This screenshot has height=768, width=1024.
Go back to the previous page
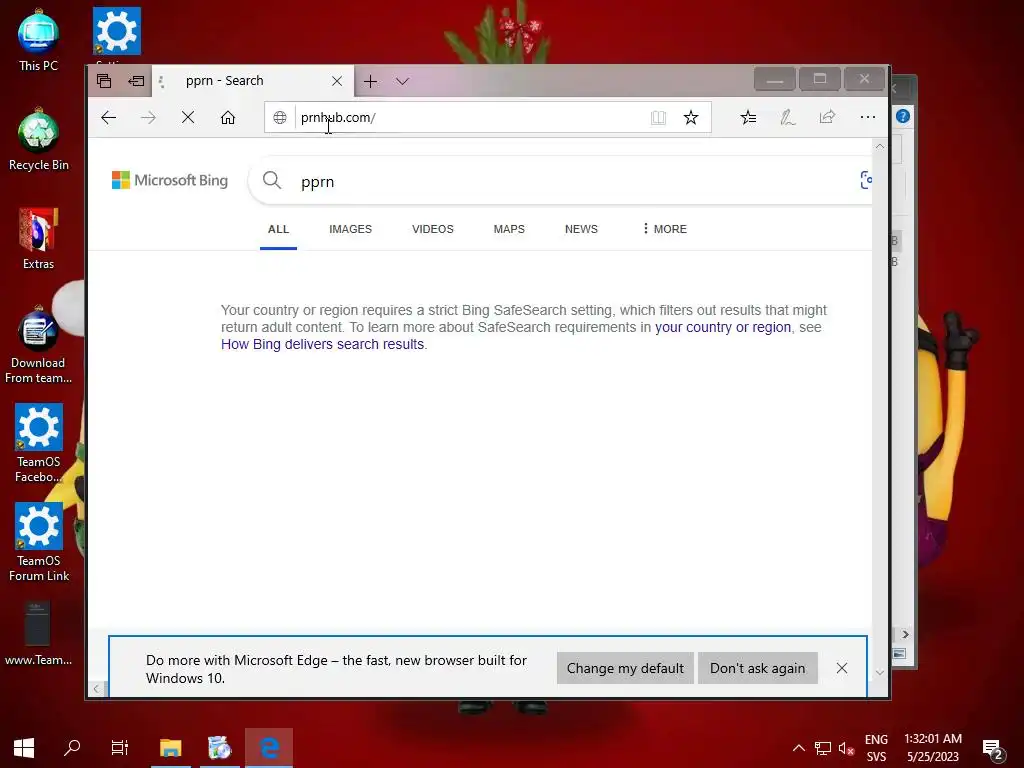point(108,118)
